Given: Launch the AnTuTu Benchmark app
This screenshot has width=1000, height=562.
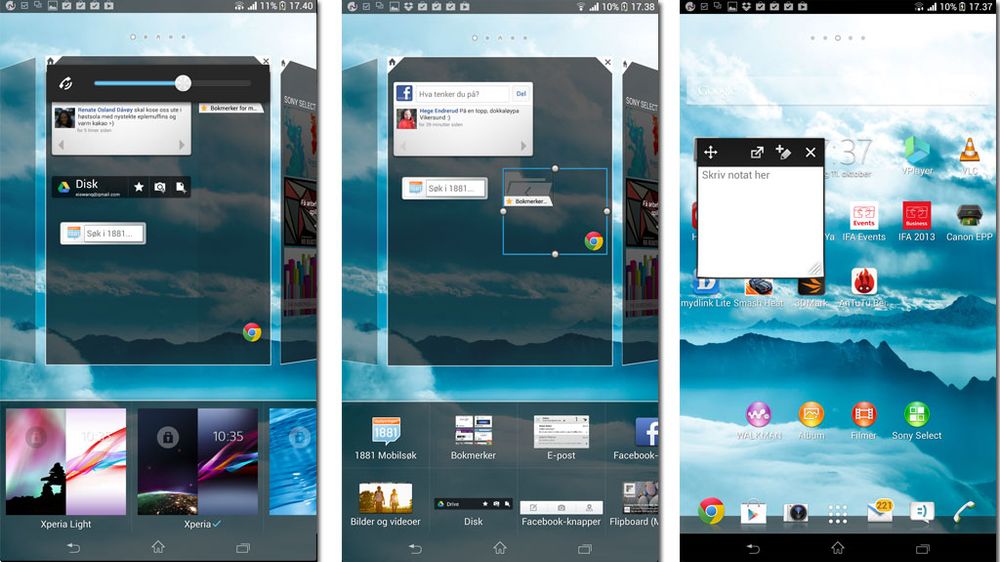Looking at the screenshot, I should coord(864,288).
